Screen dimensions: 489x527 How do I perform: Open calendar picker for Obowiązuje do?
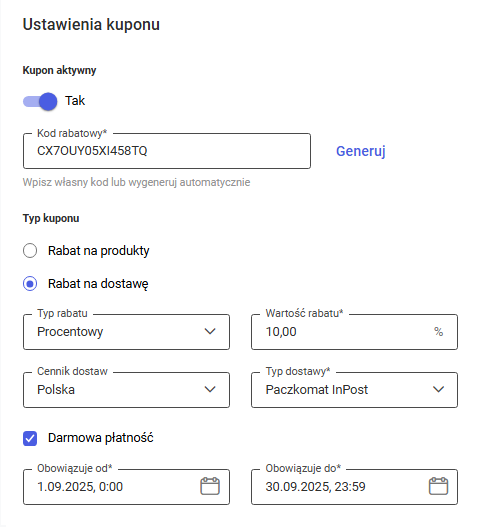[x=438, y=486]
